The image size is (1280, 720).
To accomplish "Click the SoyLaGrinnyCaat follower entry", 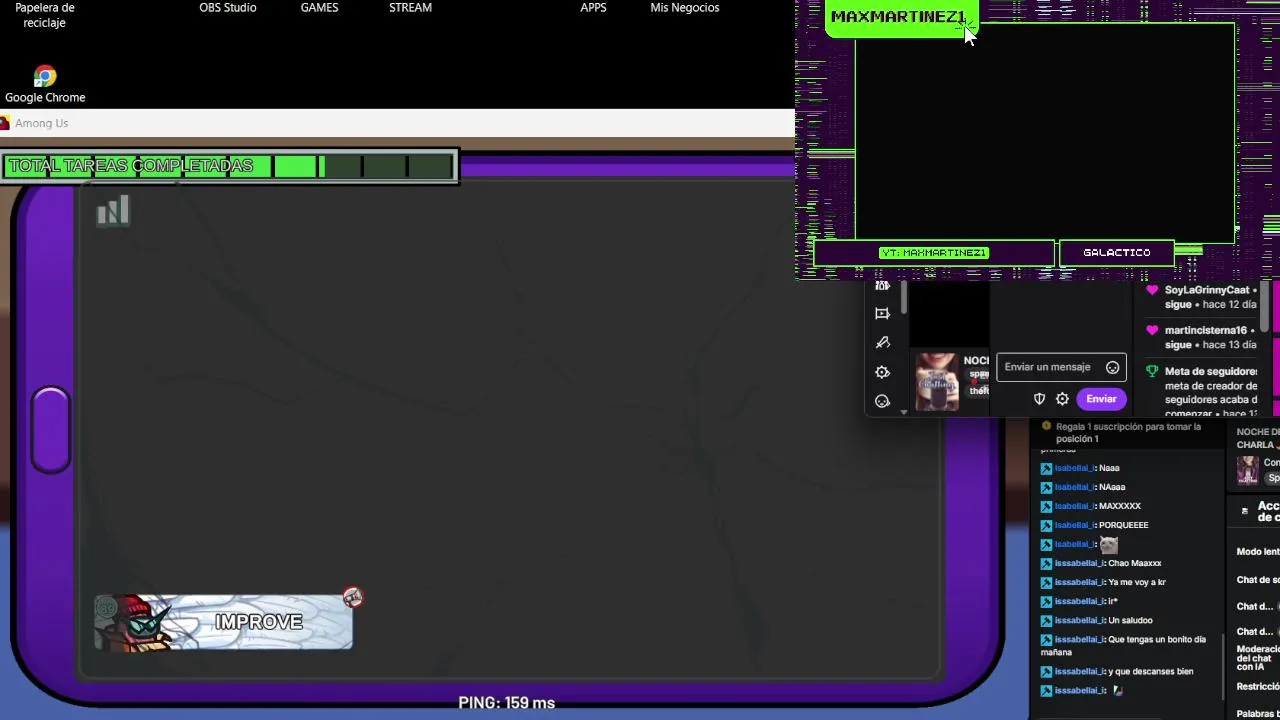I will click(x=1203, y=297).
